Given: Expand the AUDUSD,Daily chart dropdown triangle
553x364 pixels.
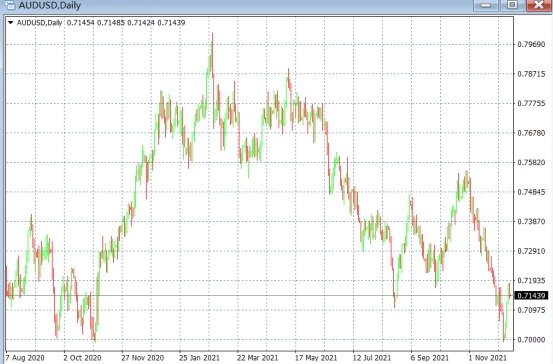Looking at the screenshot, I should click(x=11, y=23).
